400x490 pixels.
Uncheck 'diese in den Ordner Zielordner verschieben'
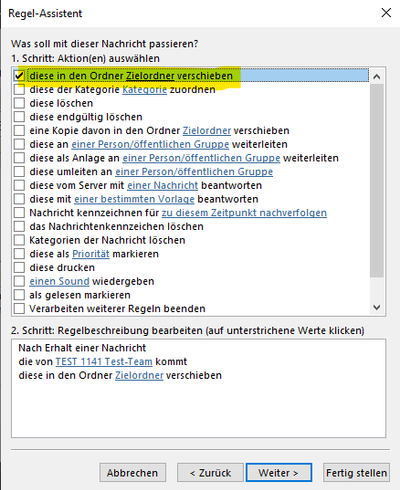pyautogui.click(x=19, y=76)
